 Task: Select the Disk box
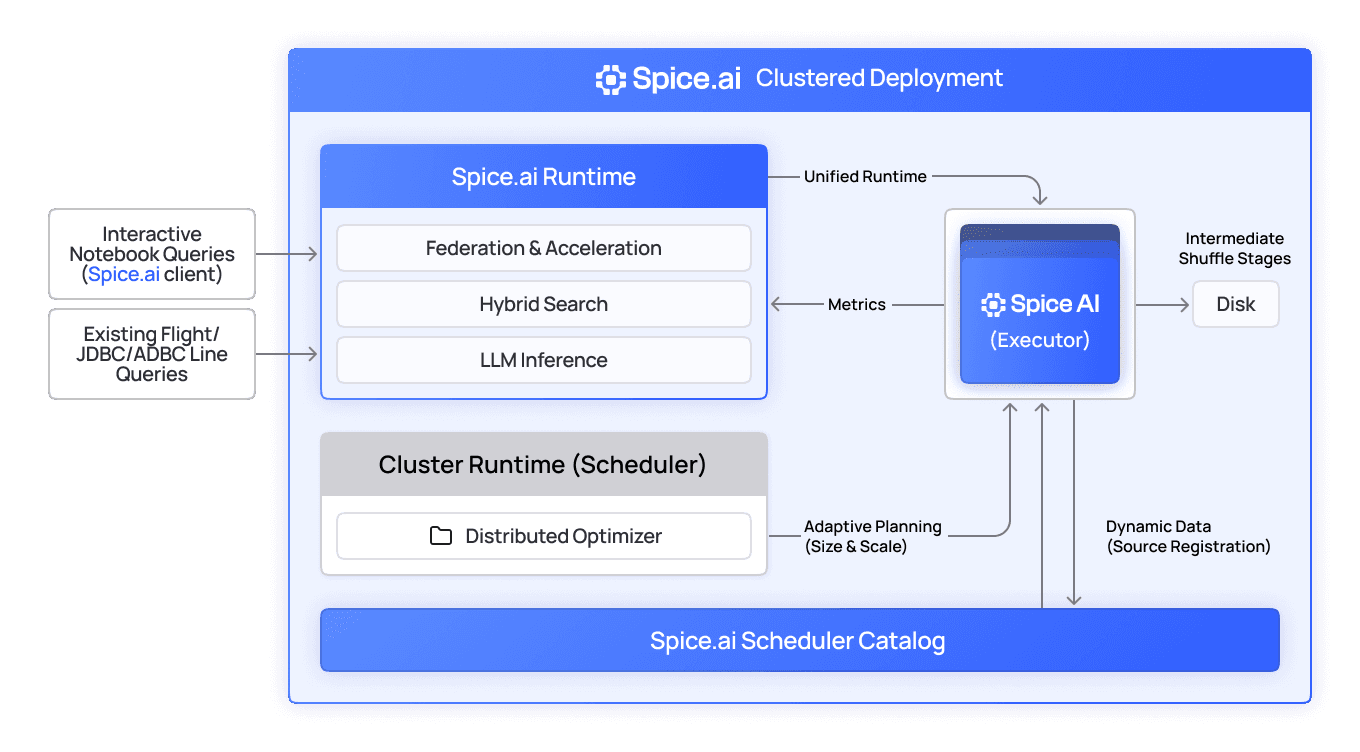point(1235,305)
